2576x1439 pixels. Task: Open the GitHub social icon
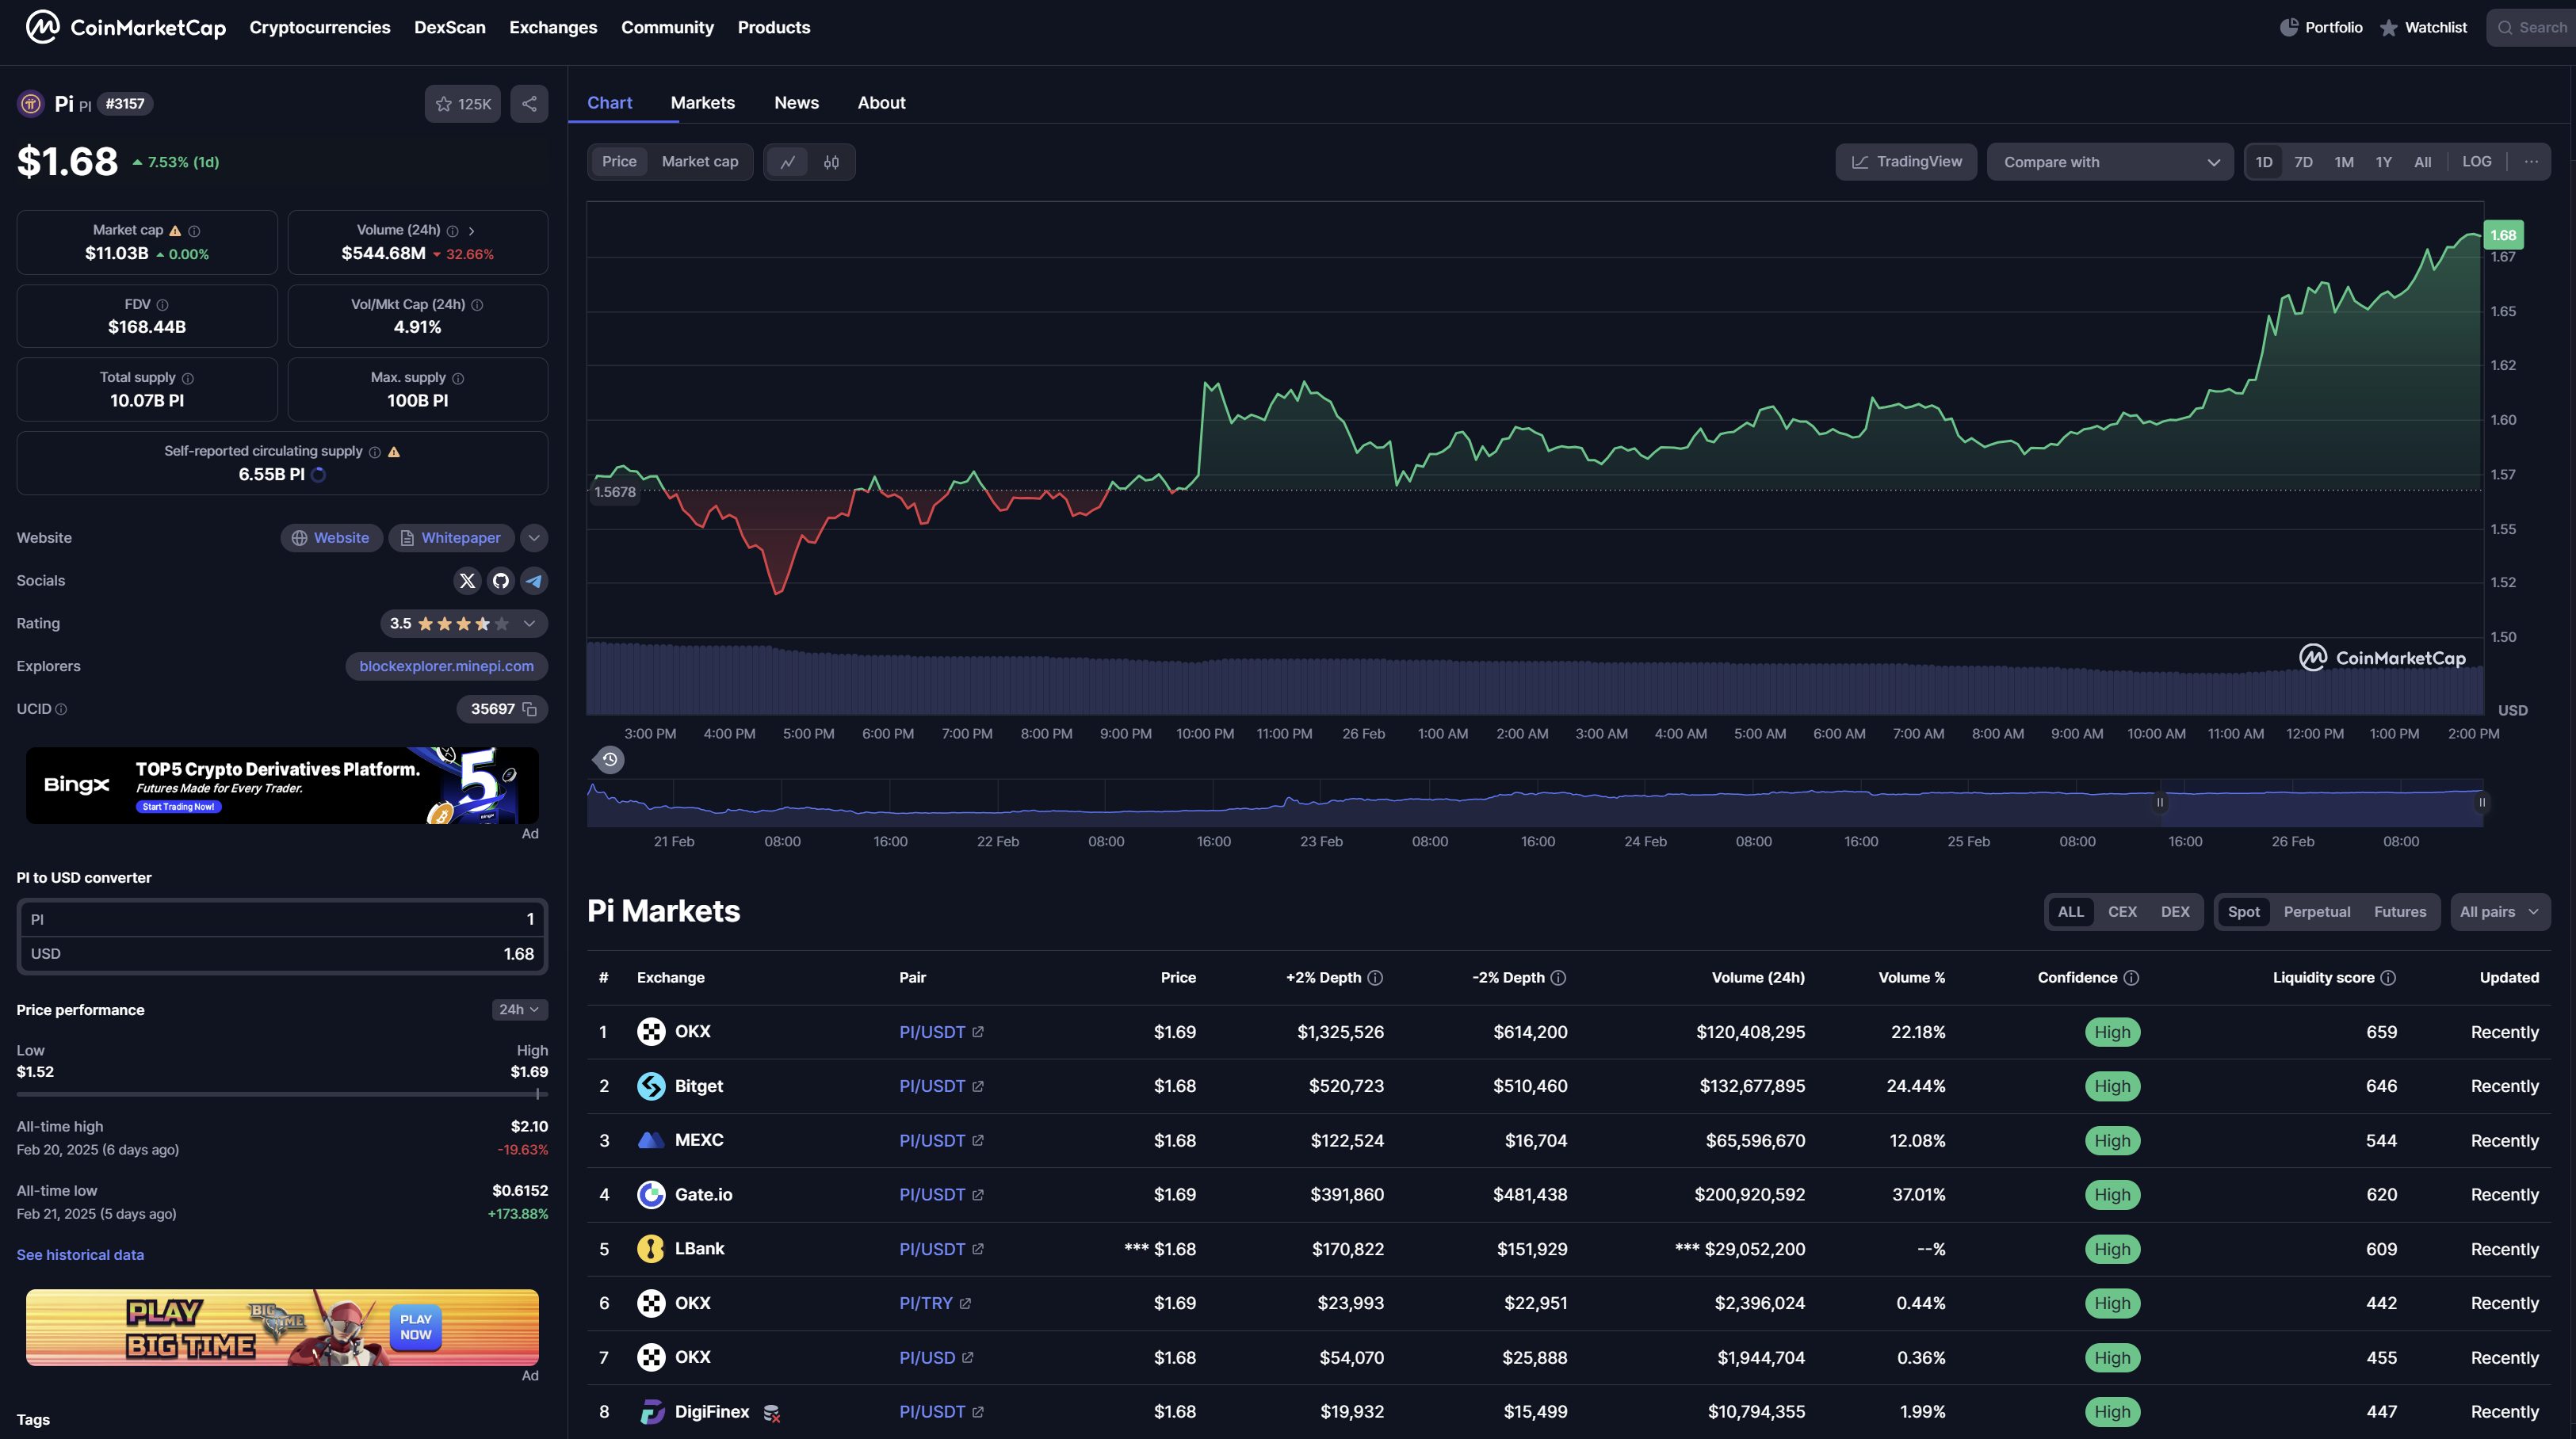click(x=501, y=581)
